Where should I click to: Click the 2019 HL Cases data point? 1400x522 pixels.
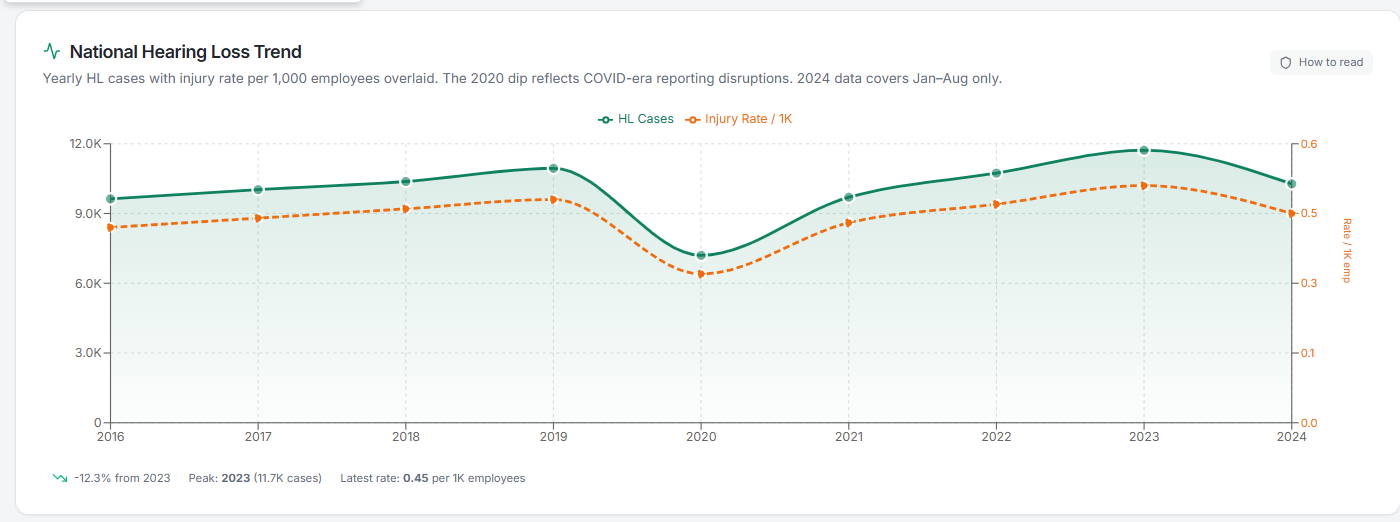(x=553, y=168)
